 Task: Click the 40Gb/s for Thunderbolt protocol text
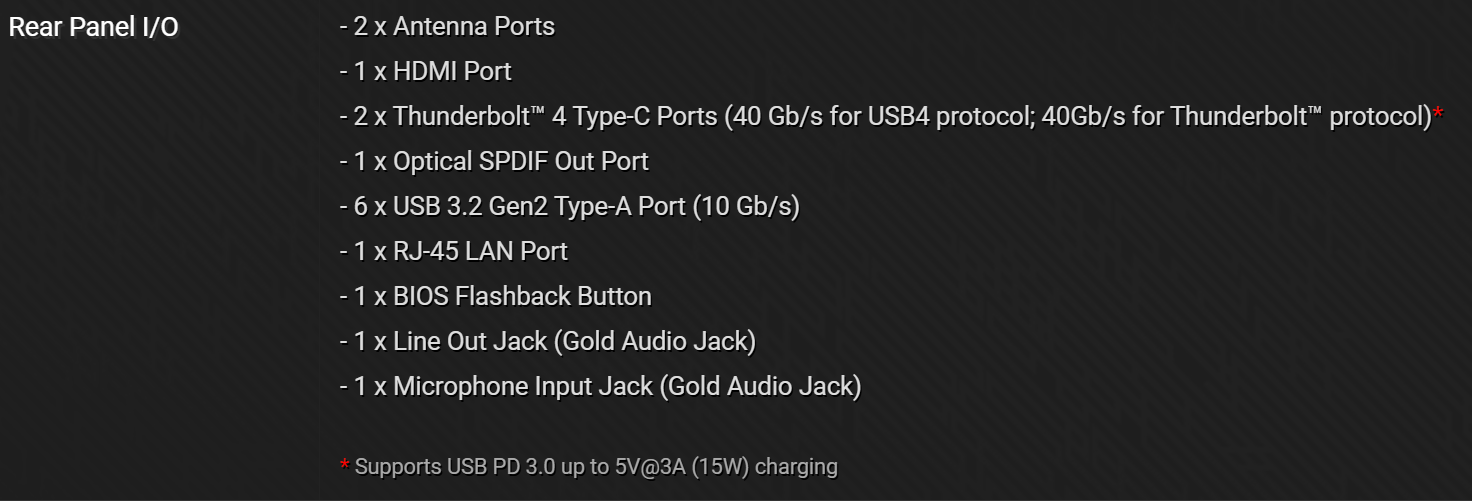1235,117
